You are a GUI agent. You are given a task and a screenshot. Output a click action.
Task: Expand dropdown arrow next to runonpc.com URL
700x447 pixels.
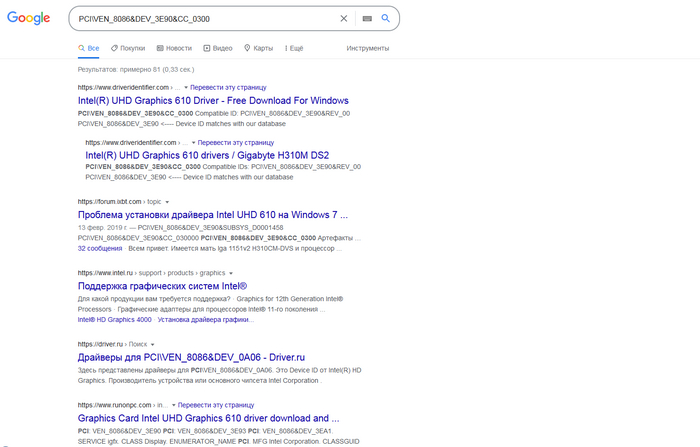click(x=174, y=405)
